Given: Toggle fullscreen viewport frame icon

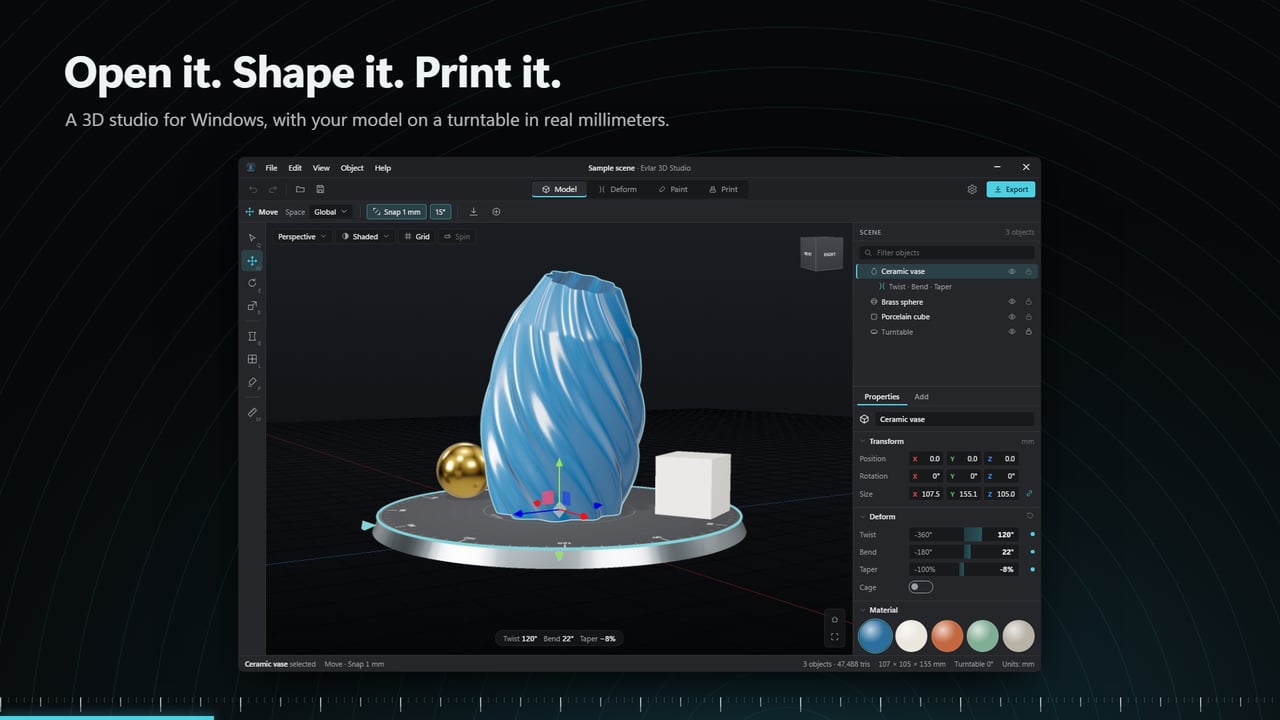Looking at the screenshot, I should pos(835,637).
